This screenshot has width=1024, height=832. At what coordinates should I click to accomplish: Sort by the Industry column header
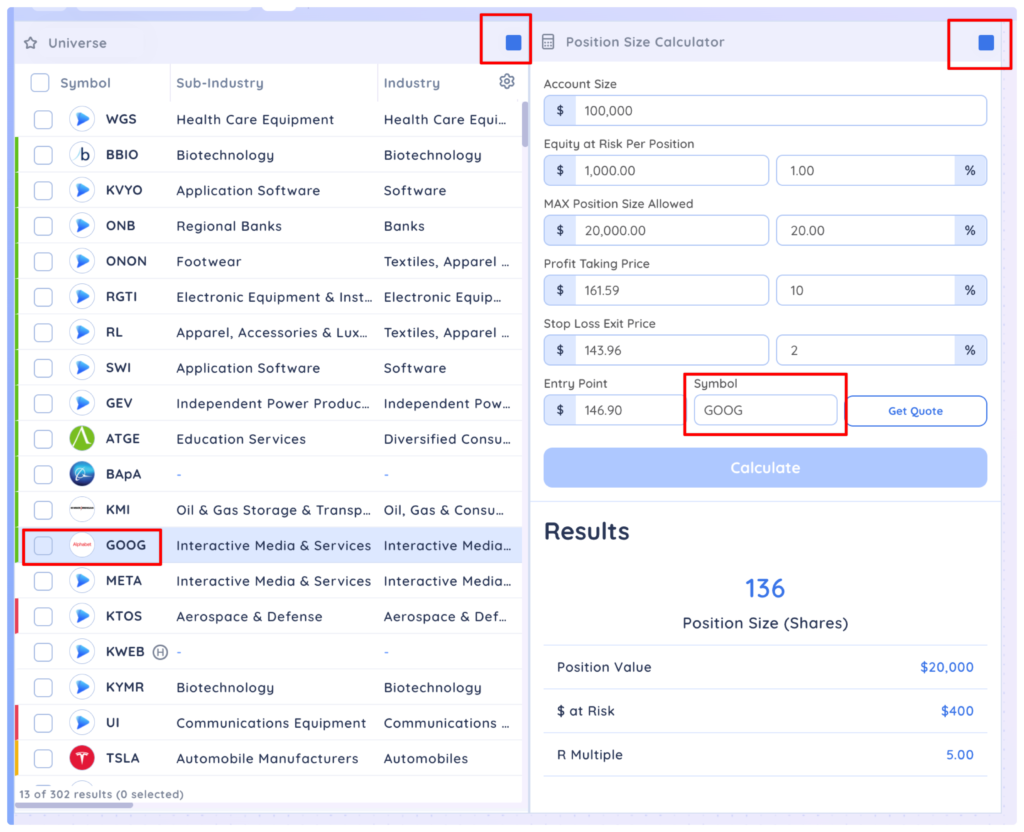[411, 83]
